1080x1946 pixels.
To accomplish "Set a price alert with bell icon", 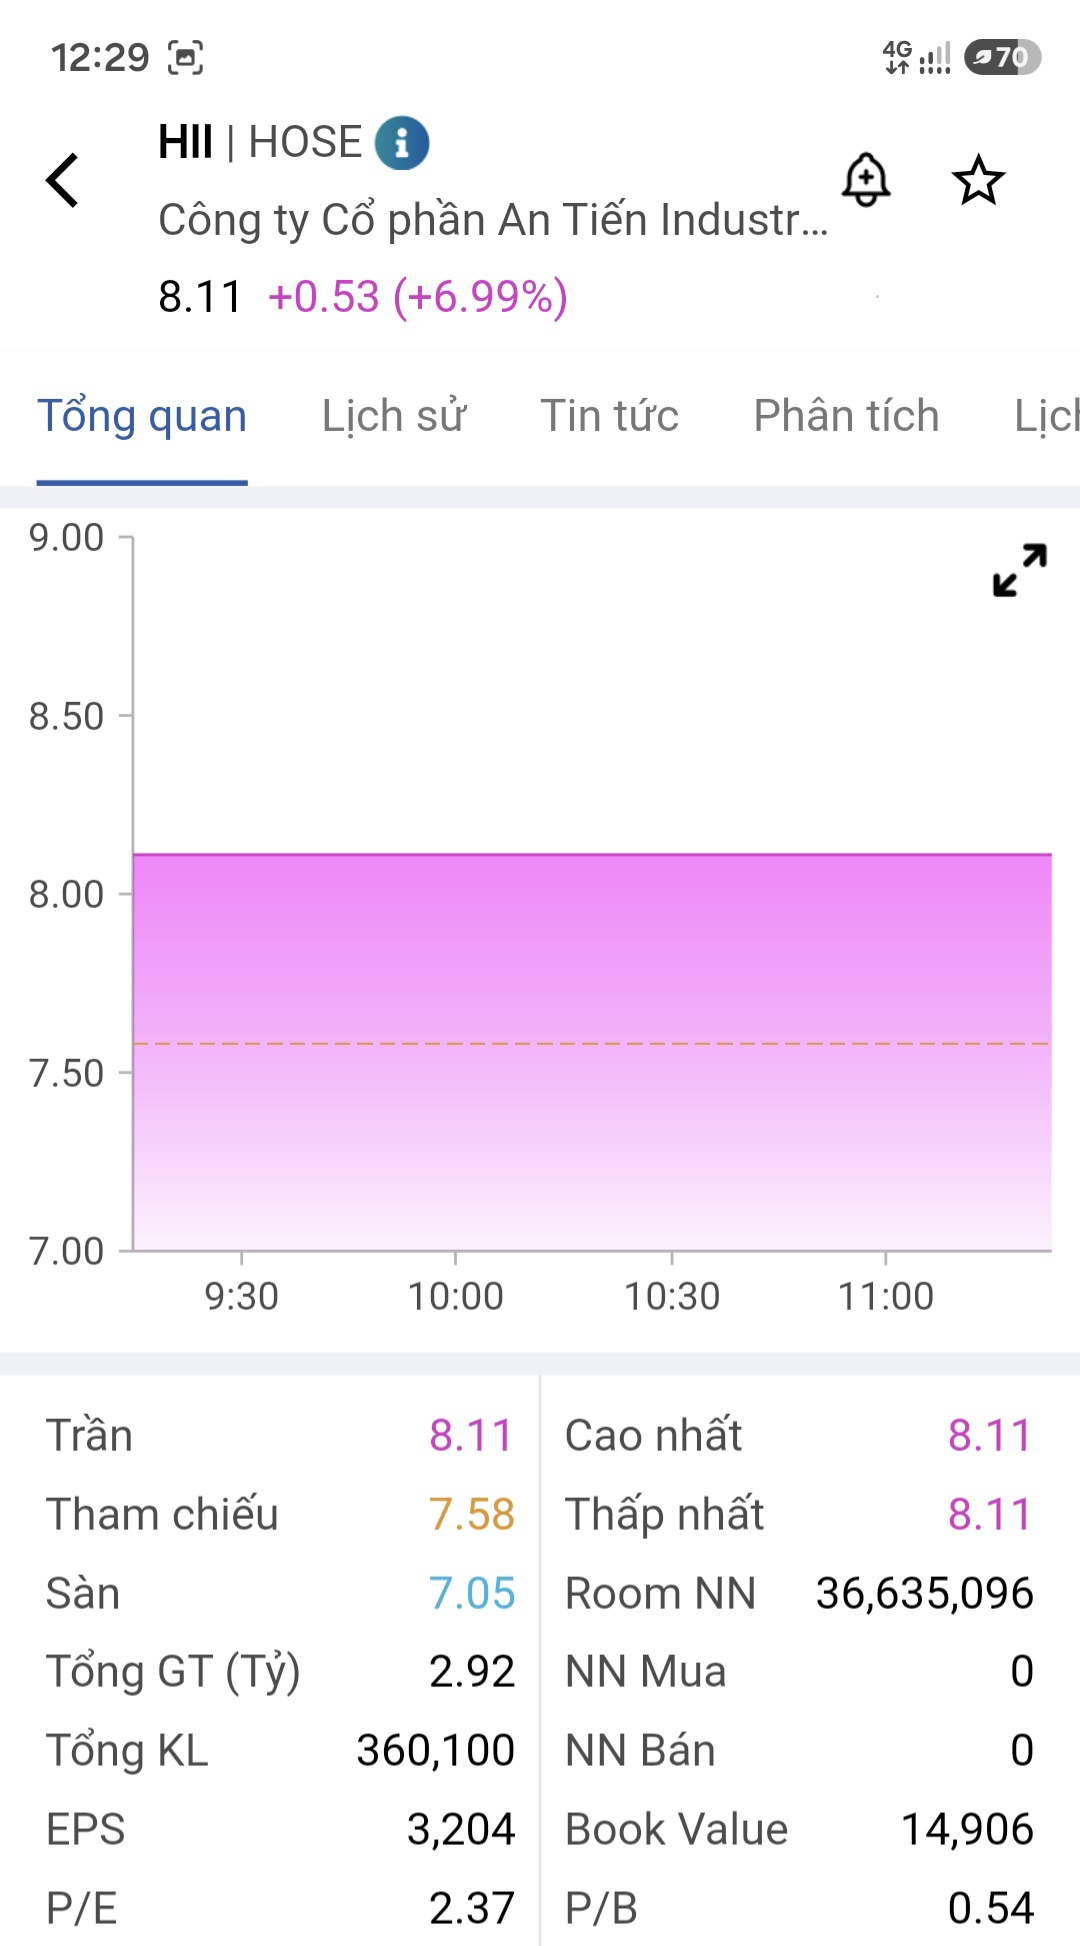I will pyautogui.click(x=866, y=180).
